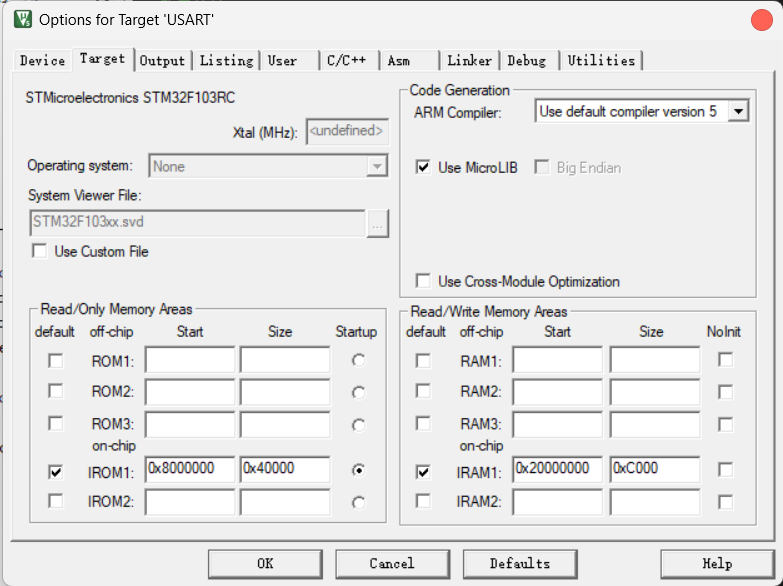The height and width of the screenshot is (586, 783).
Task: Click the IRAM2 Size field
Action: 655,502
